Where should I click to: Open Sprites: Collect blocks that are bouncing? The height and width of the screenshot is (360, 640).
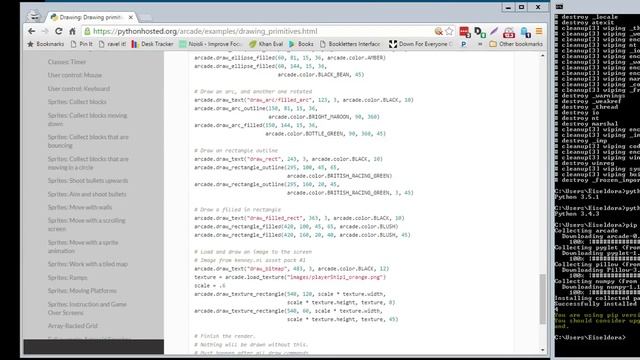(x=88, y=141)
